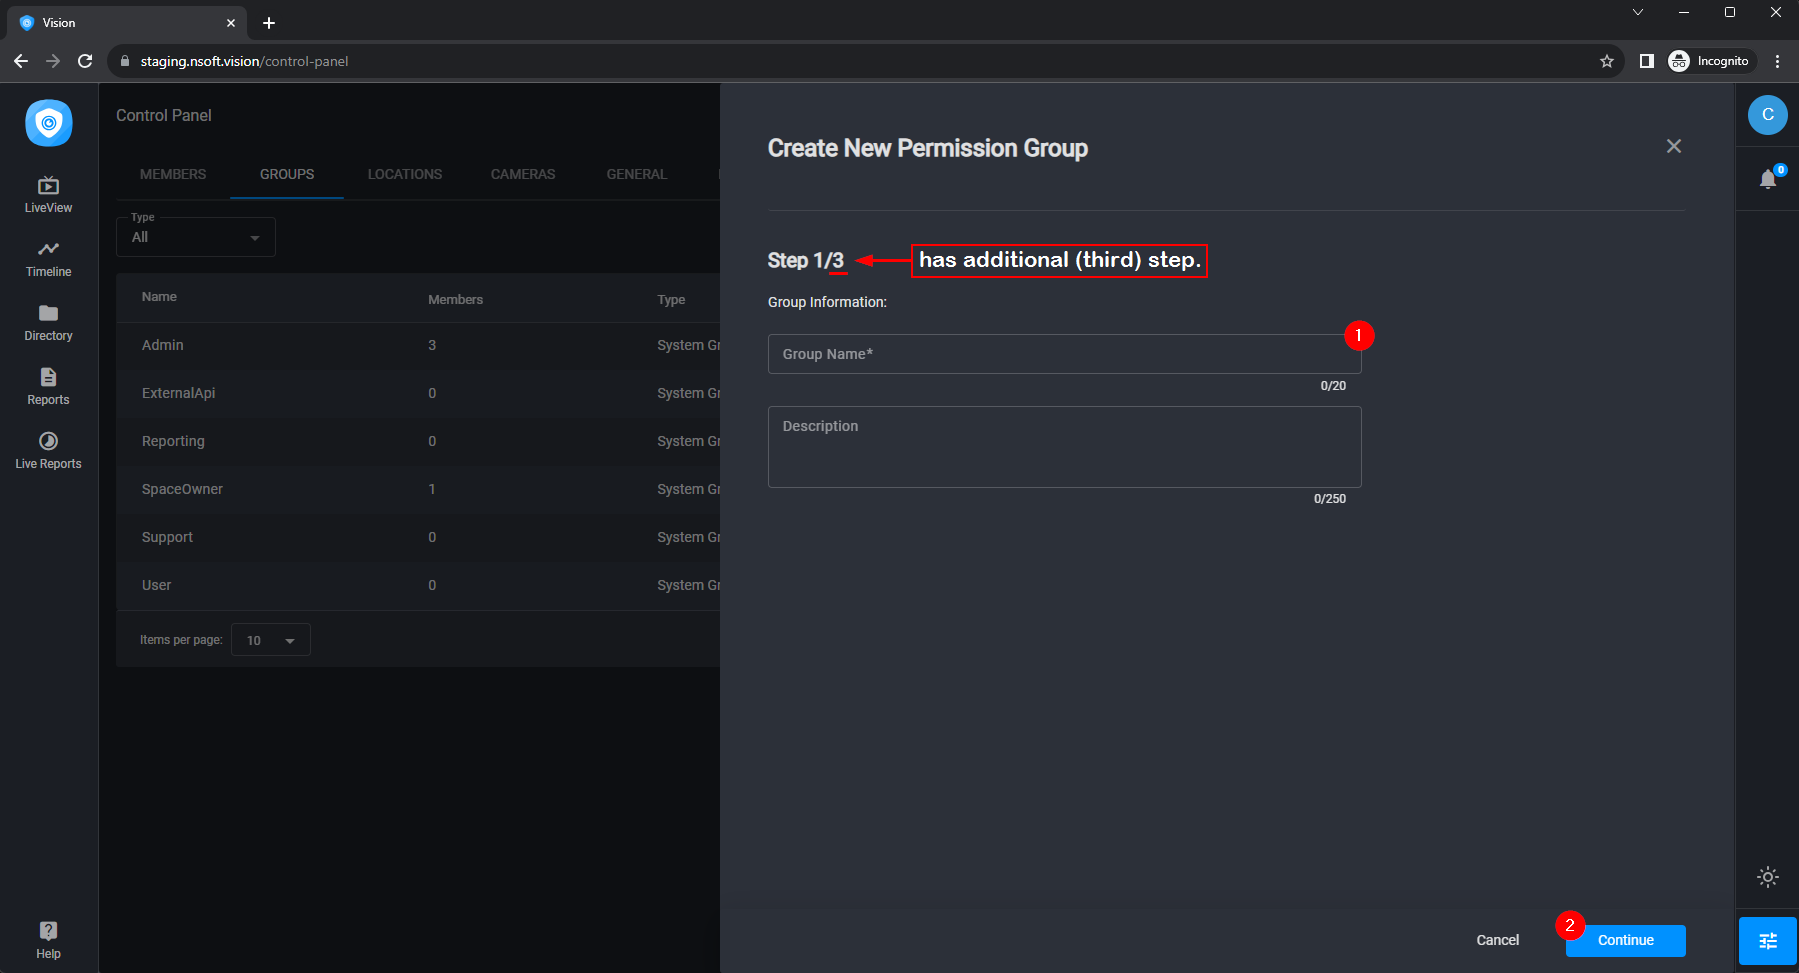Switch to the GENERAL tab
The width and height of the screenshot is (1799, 973).
click(637, 174)
